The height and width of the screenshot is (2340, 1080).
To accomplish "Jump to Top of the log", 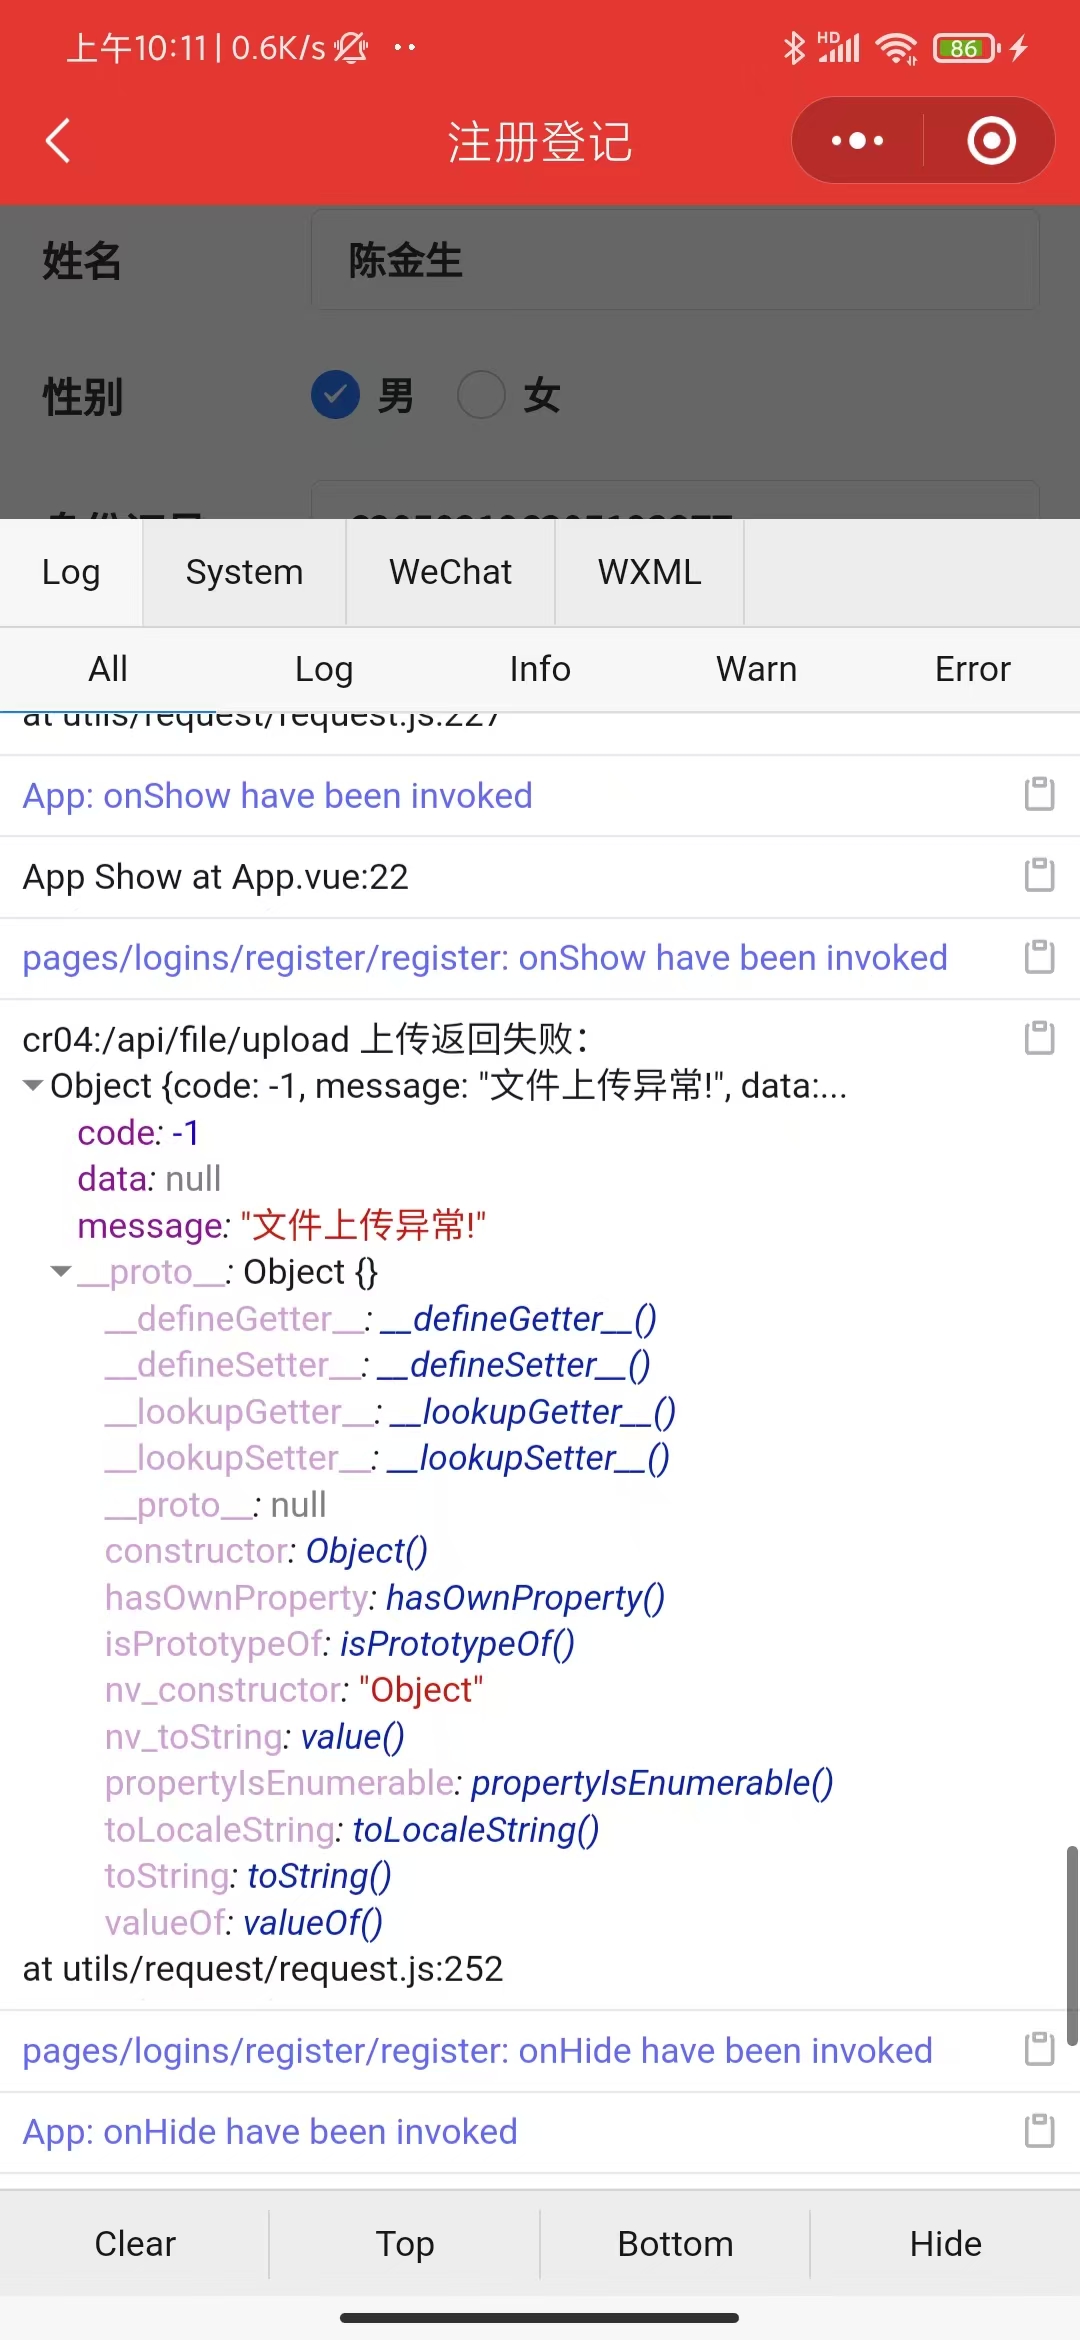I will tap(405, 2243).
